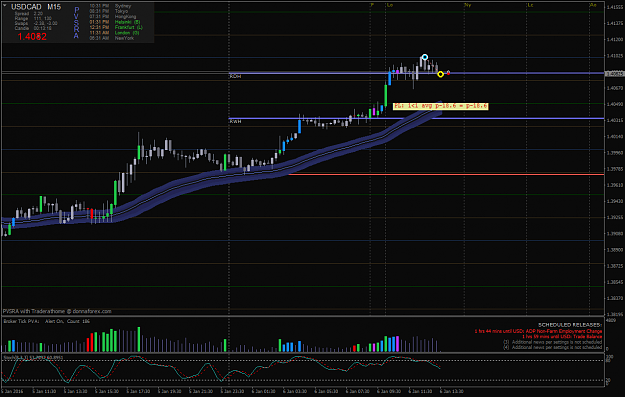The image size is (625, 397).
Task: Click the USD Trade Balance news line
Action: (x=562, y=337)
